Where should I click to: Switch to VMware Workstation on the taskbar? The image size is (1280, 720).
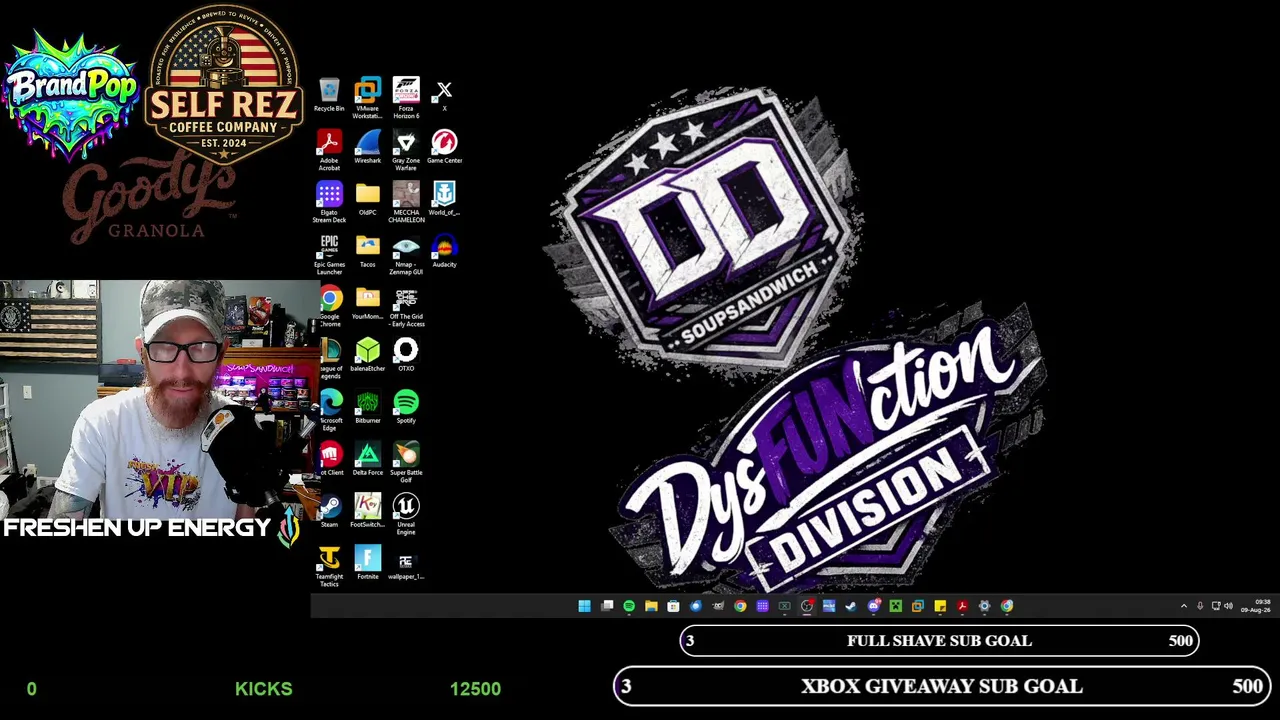pos(918,606)
